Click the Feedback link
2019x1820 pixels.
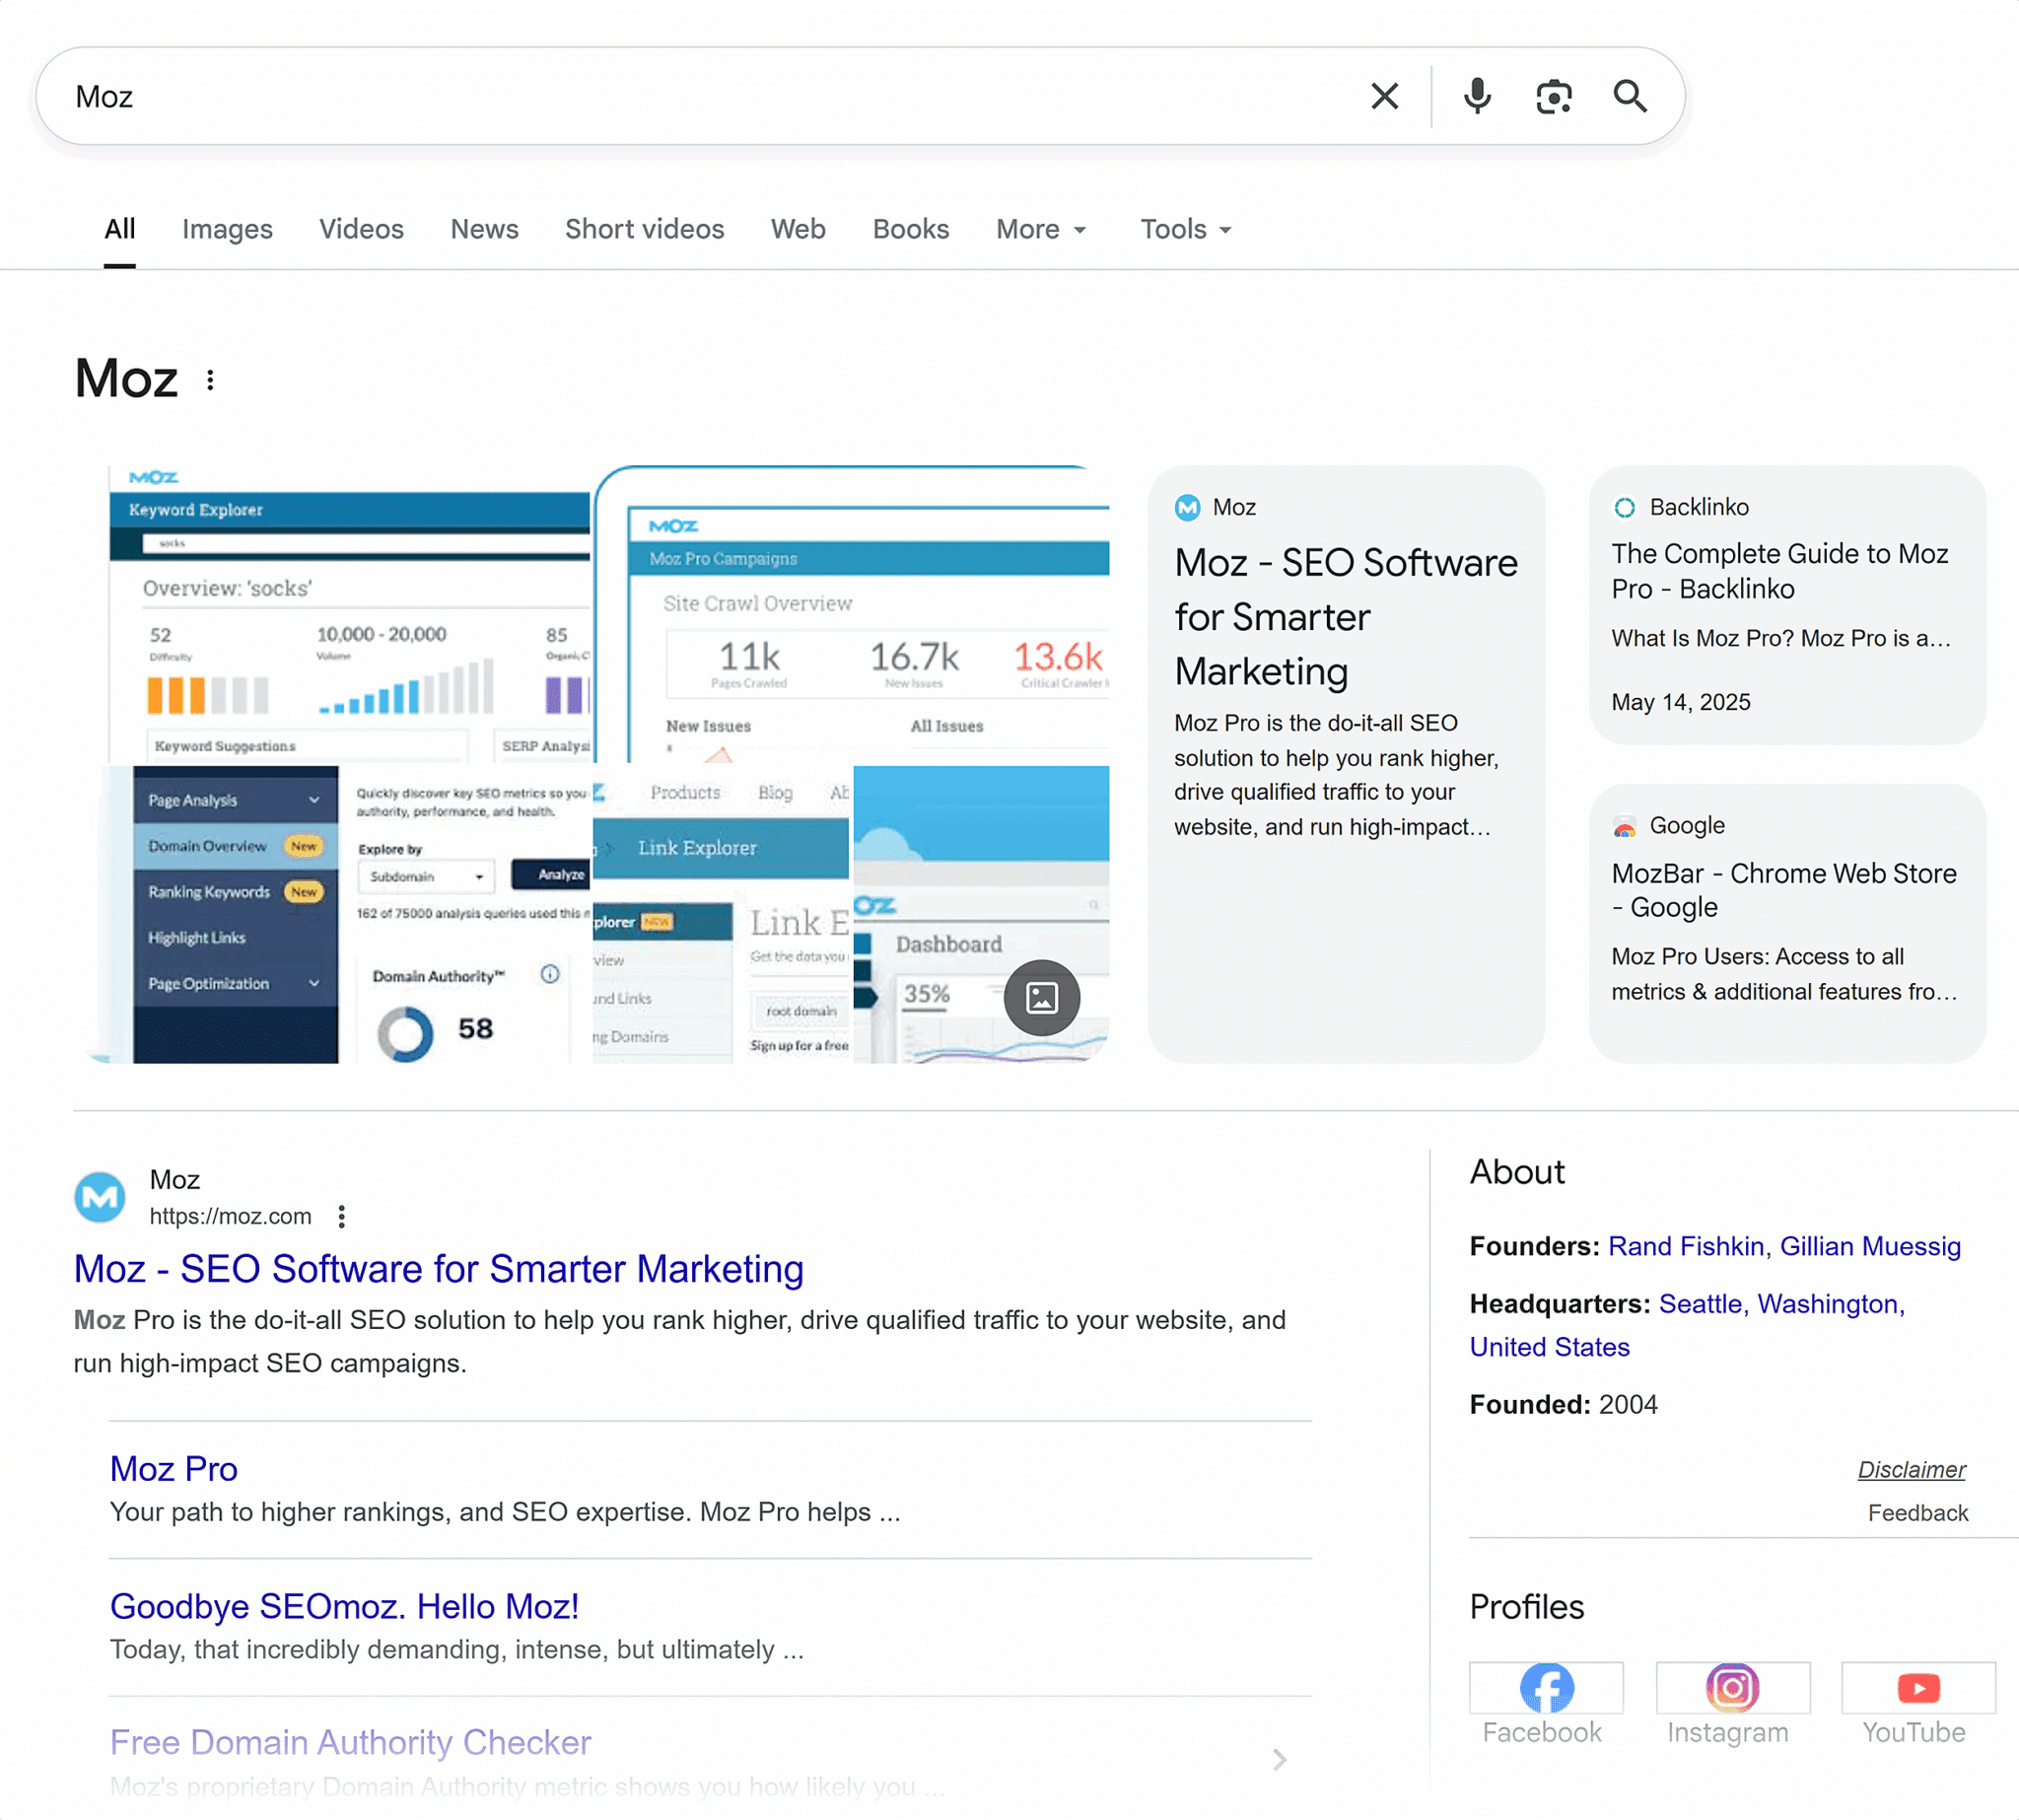(1917, 1512)
